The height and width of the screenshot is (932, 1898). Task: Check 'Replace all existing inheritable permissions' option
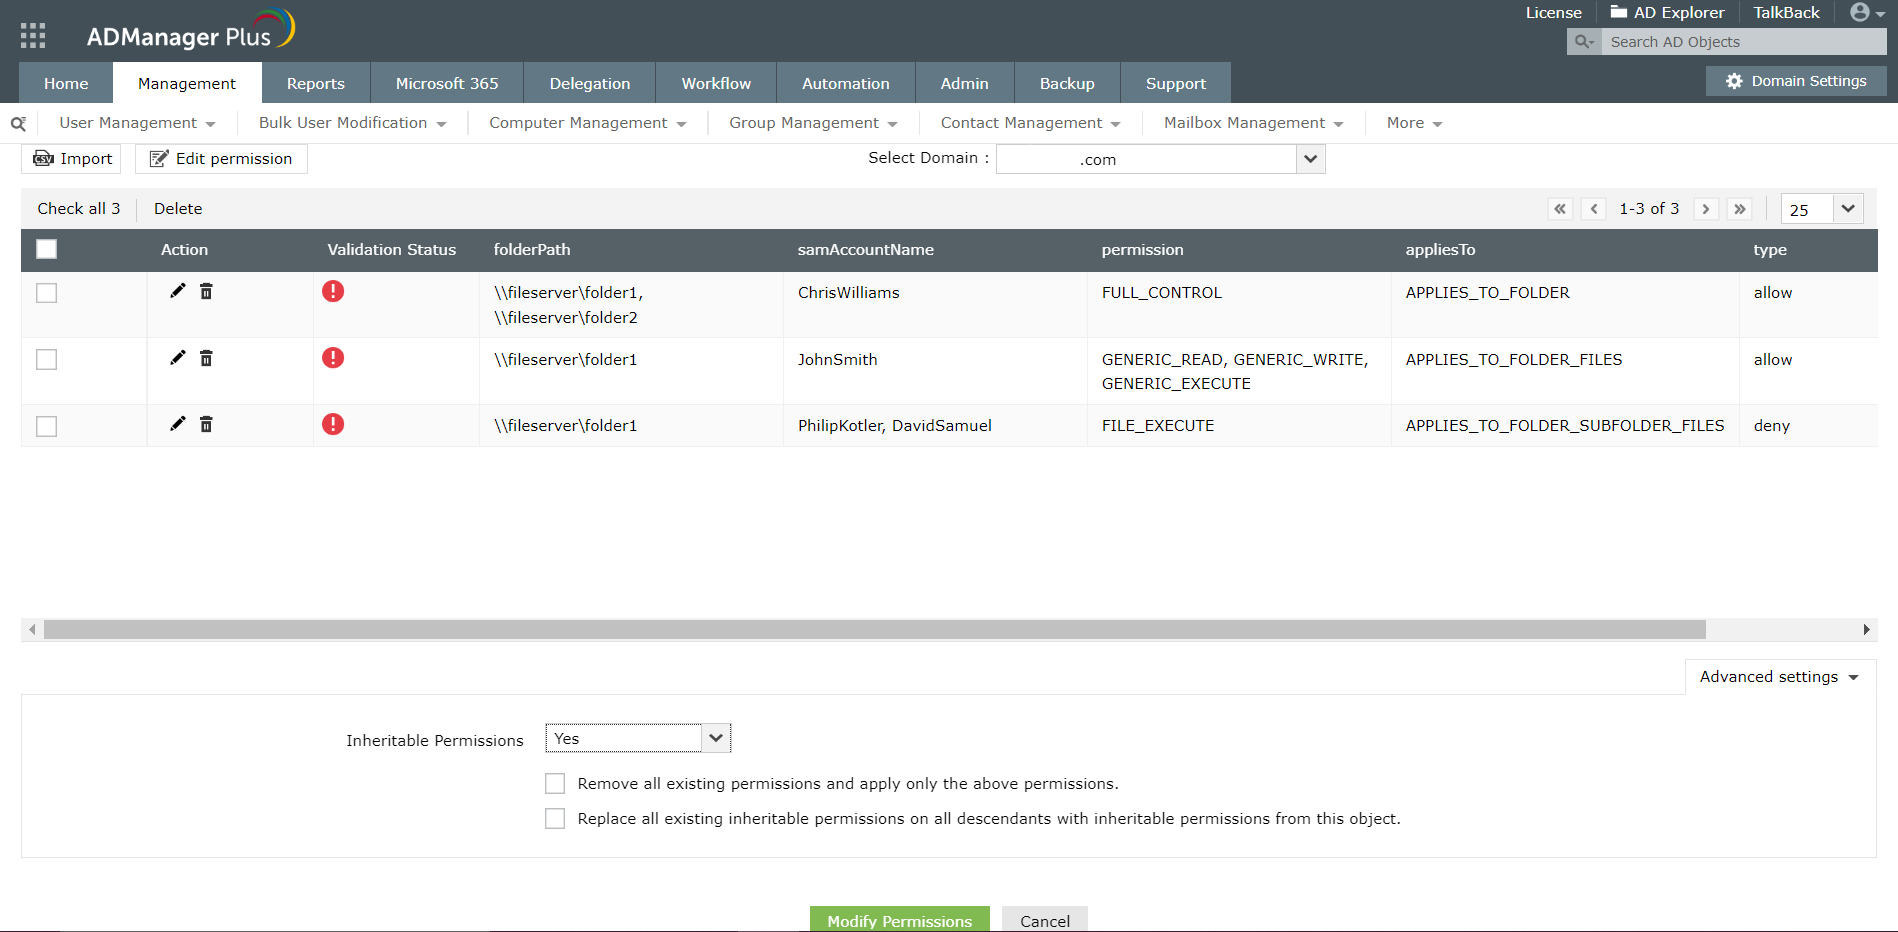click(555, 818)
